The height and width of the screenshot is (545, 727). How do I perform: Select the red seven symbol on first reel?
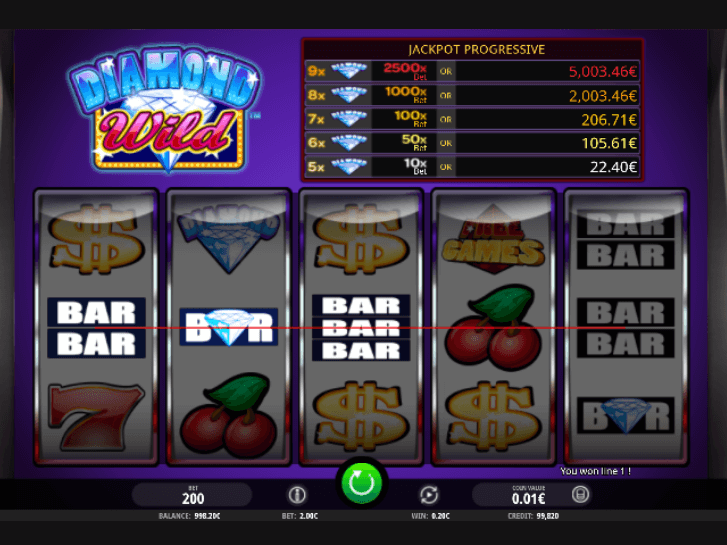pyautogui.click(x=96, y=416)
